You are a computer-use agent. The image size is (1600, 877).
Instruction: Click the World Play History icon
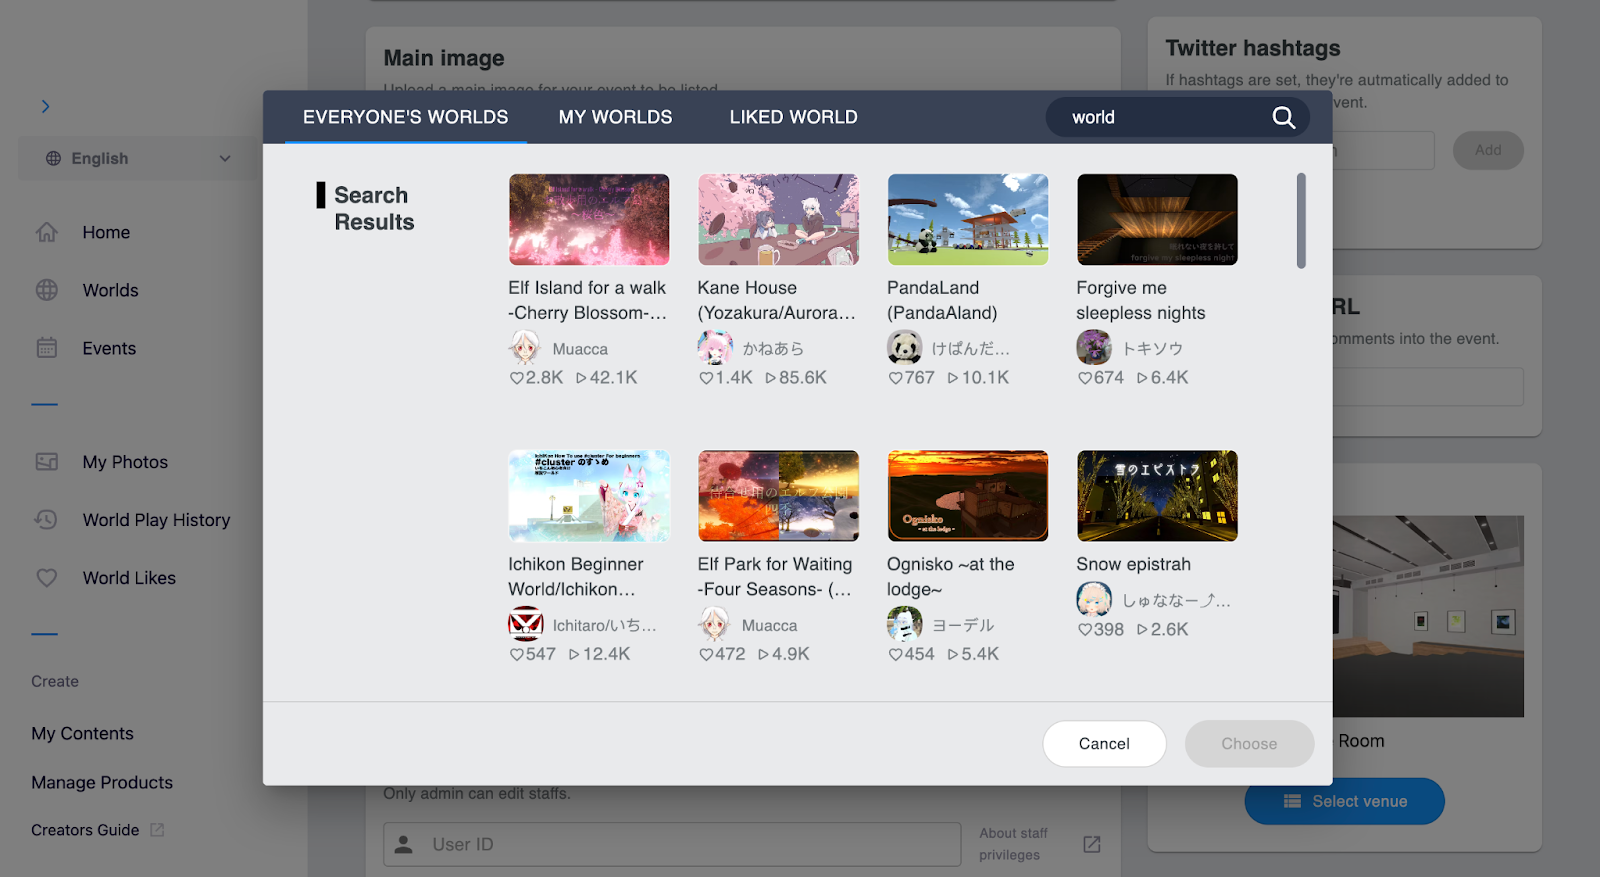coord(47,520)
